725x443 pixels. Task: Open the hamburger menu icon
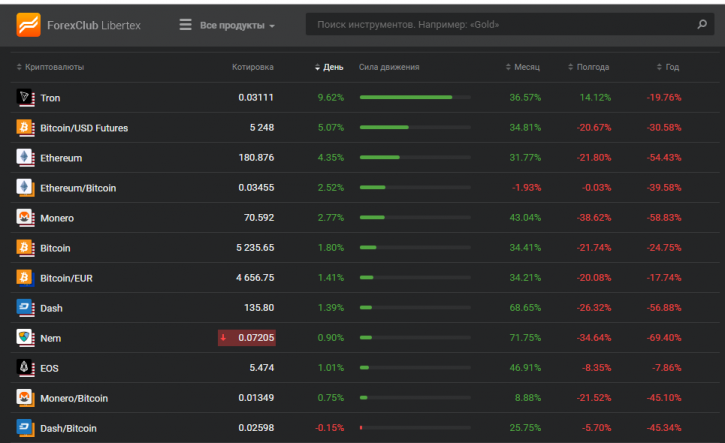[x=185, y=25]
